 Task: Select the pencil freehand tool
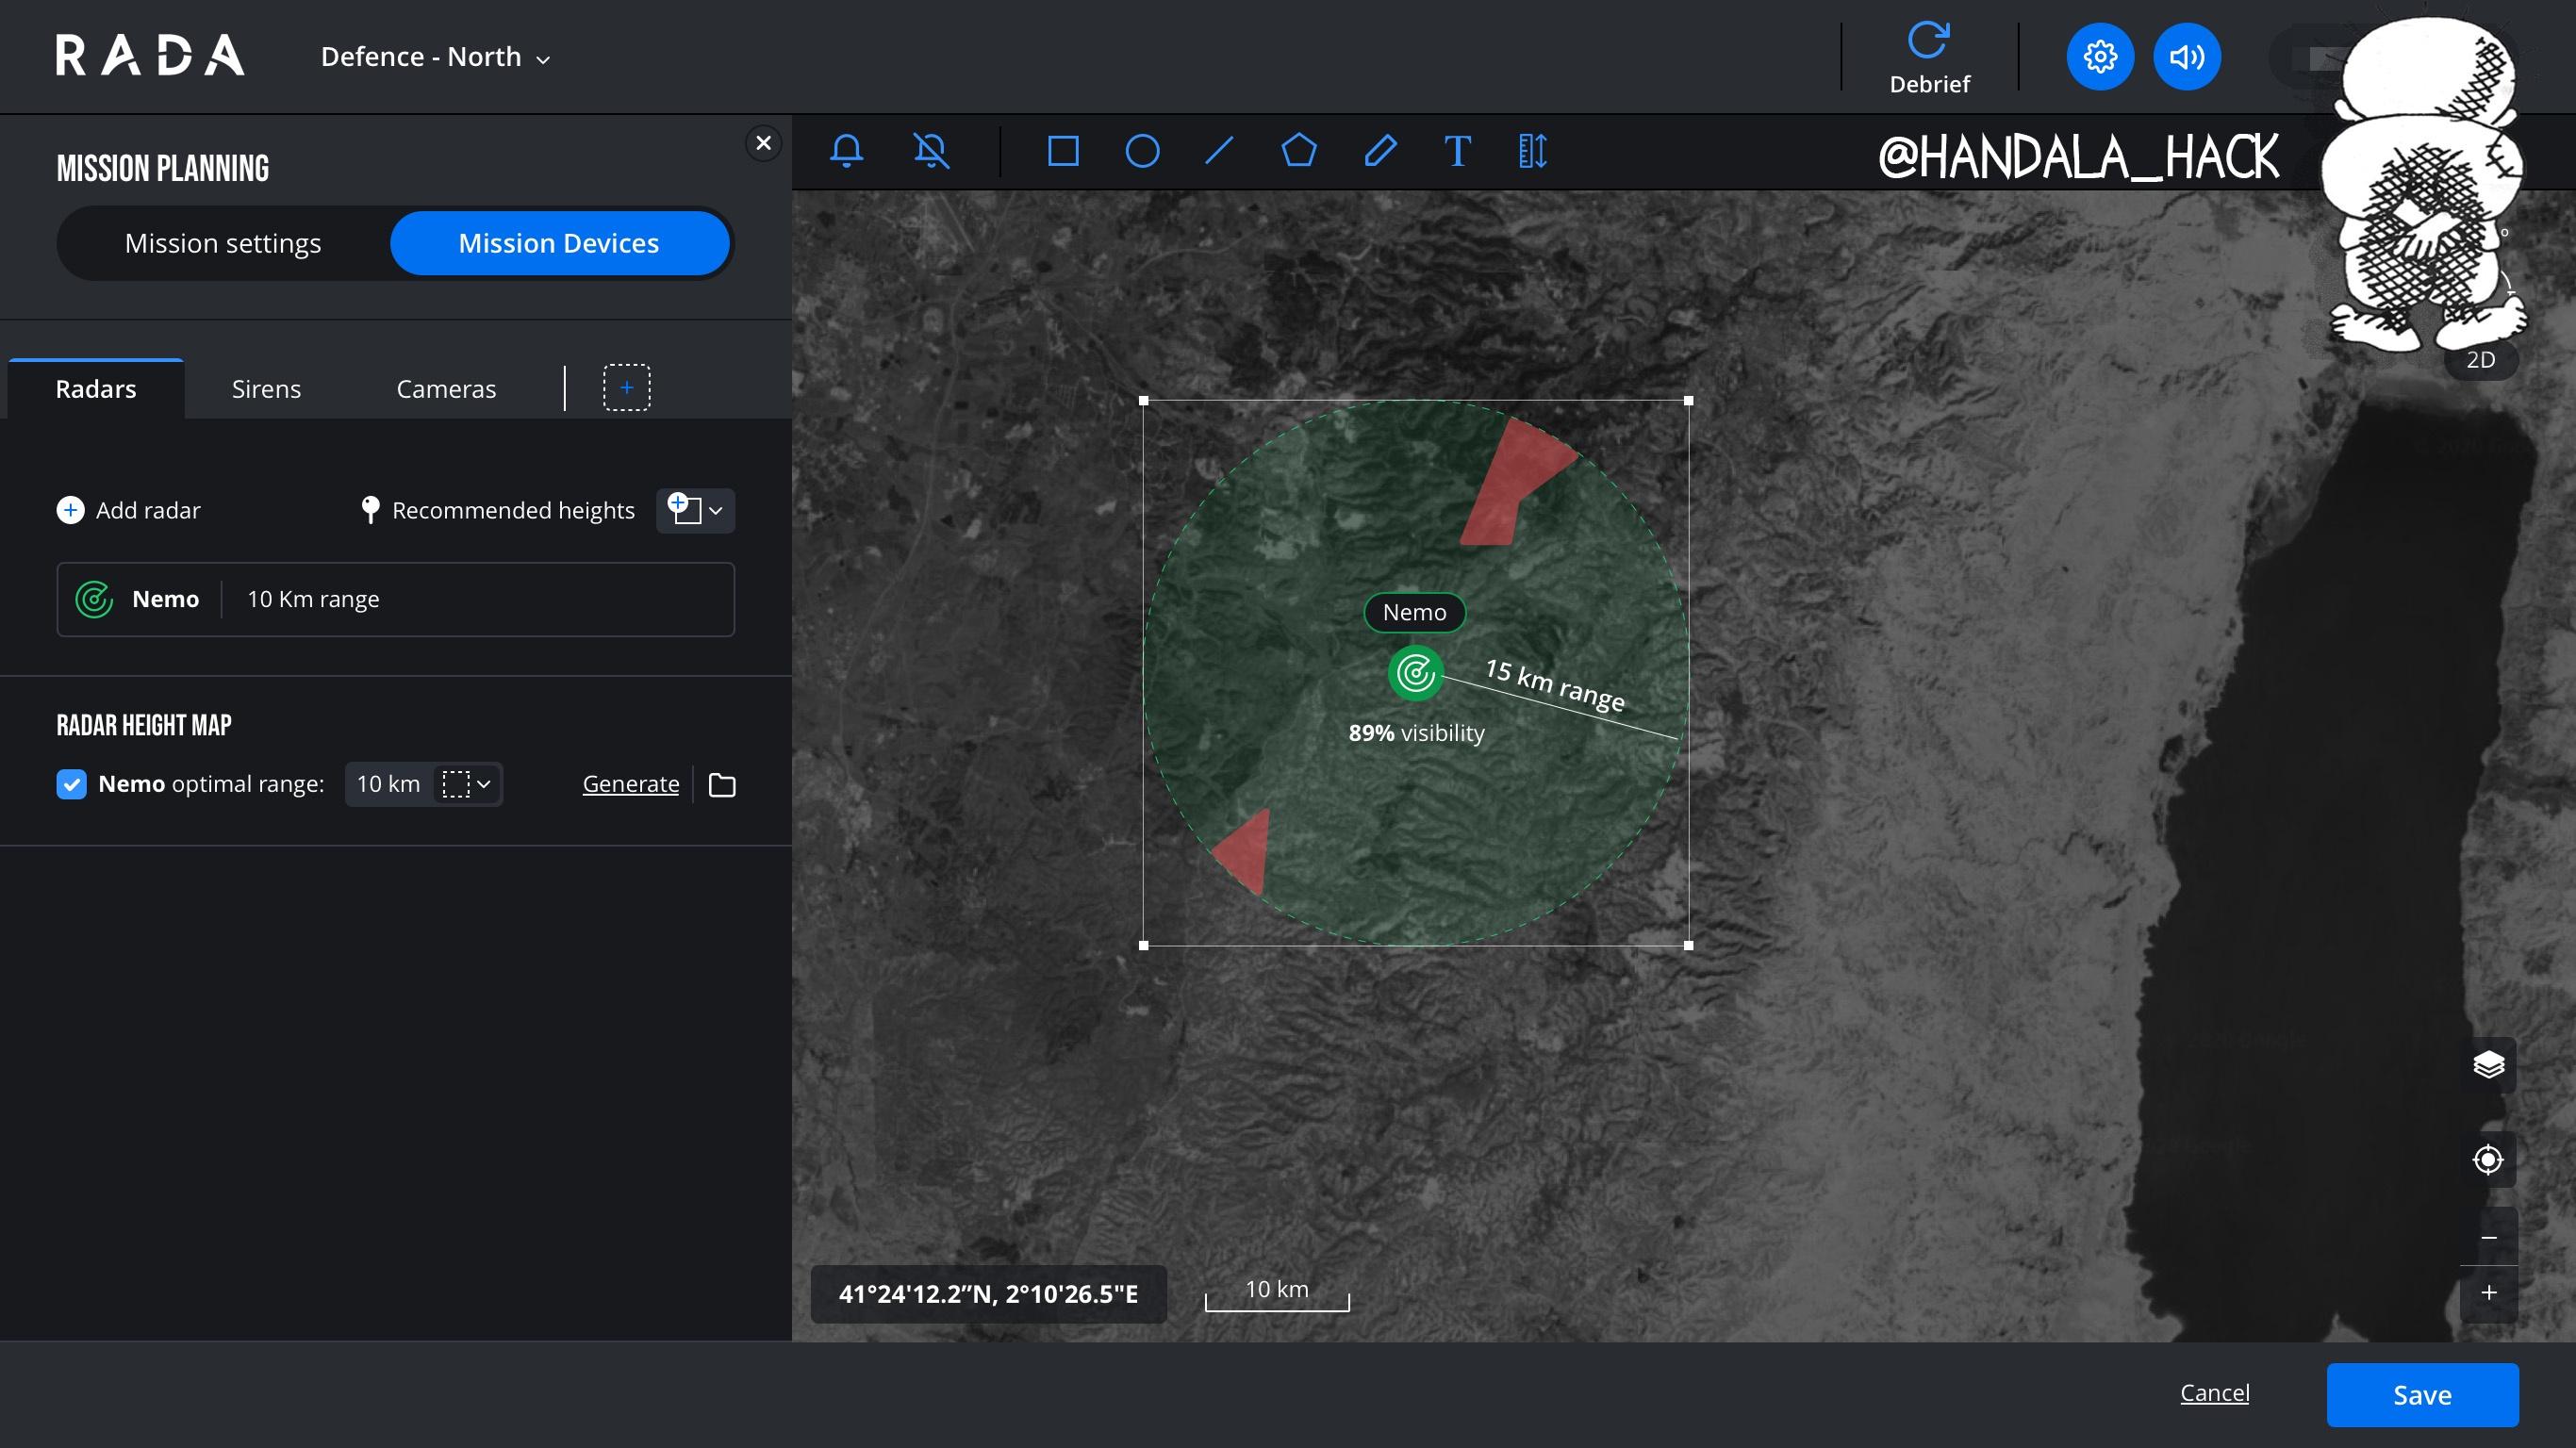click(1380, 151)
